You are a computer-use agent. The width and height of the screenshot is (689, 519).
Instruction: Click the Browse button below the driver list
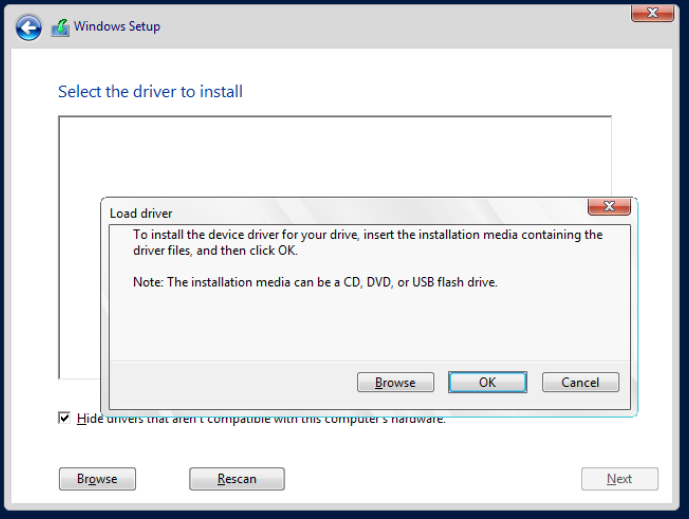coord(97,479)
